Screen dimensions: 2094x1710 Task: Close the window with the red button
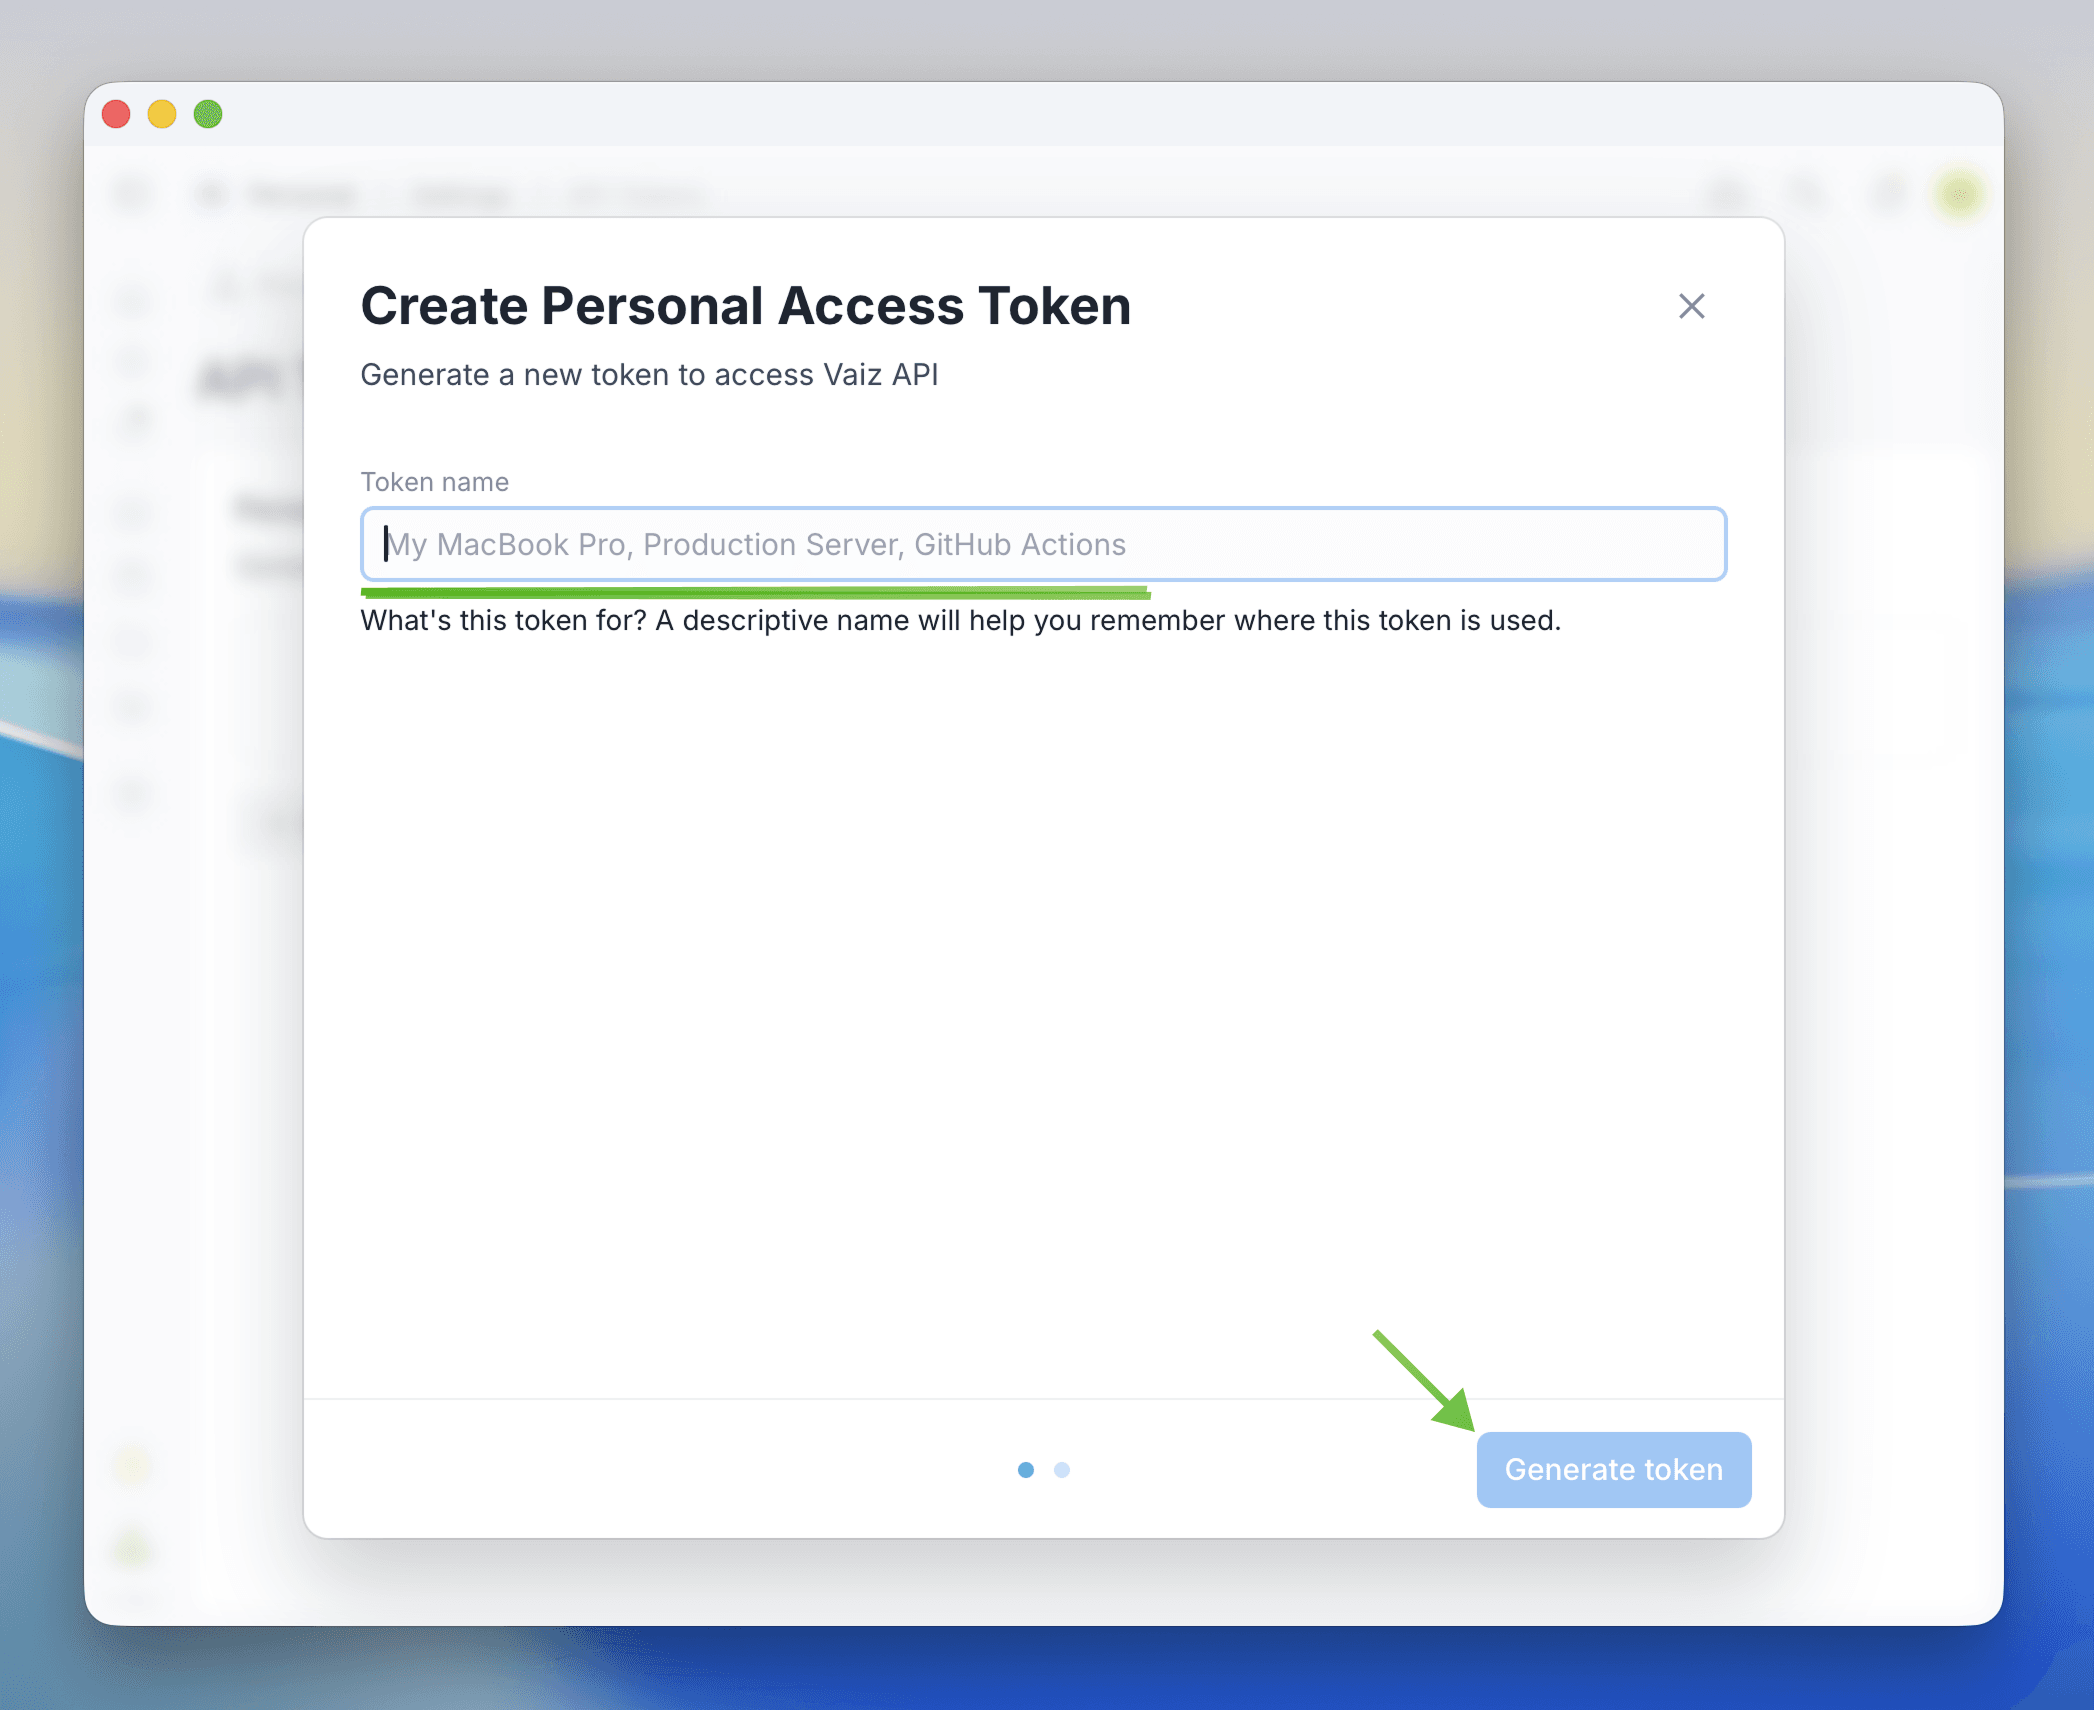click(x=116, y=114)
